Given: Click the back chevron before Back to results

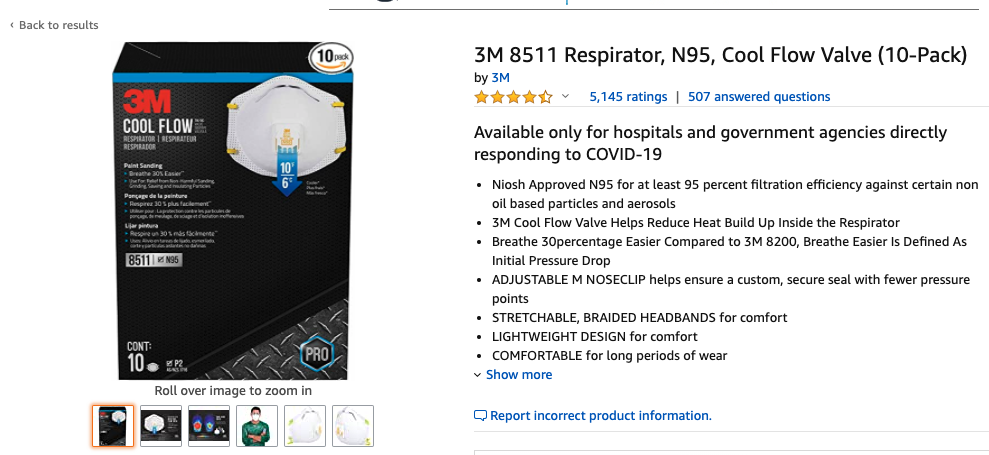Looking at the screenshot, I should (12, 25).
